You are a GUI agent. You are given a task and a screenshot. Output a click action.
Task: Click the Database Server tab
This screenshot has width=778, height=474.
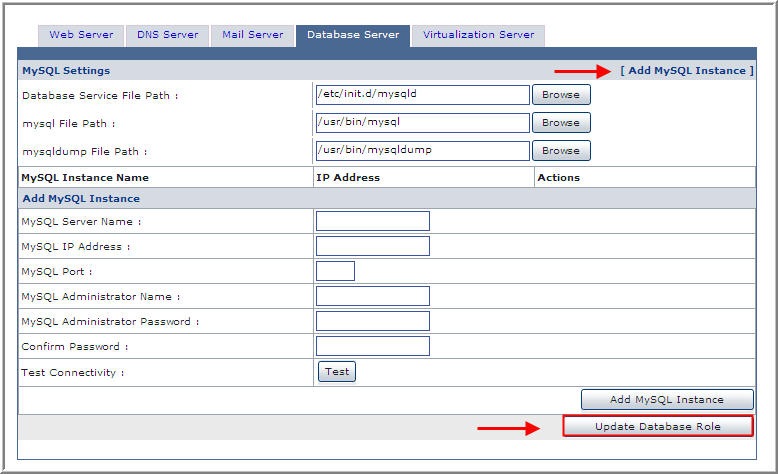pyautogui.click(x=353, y=35)
